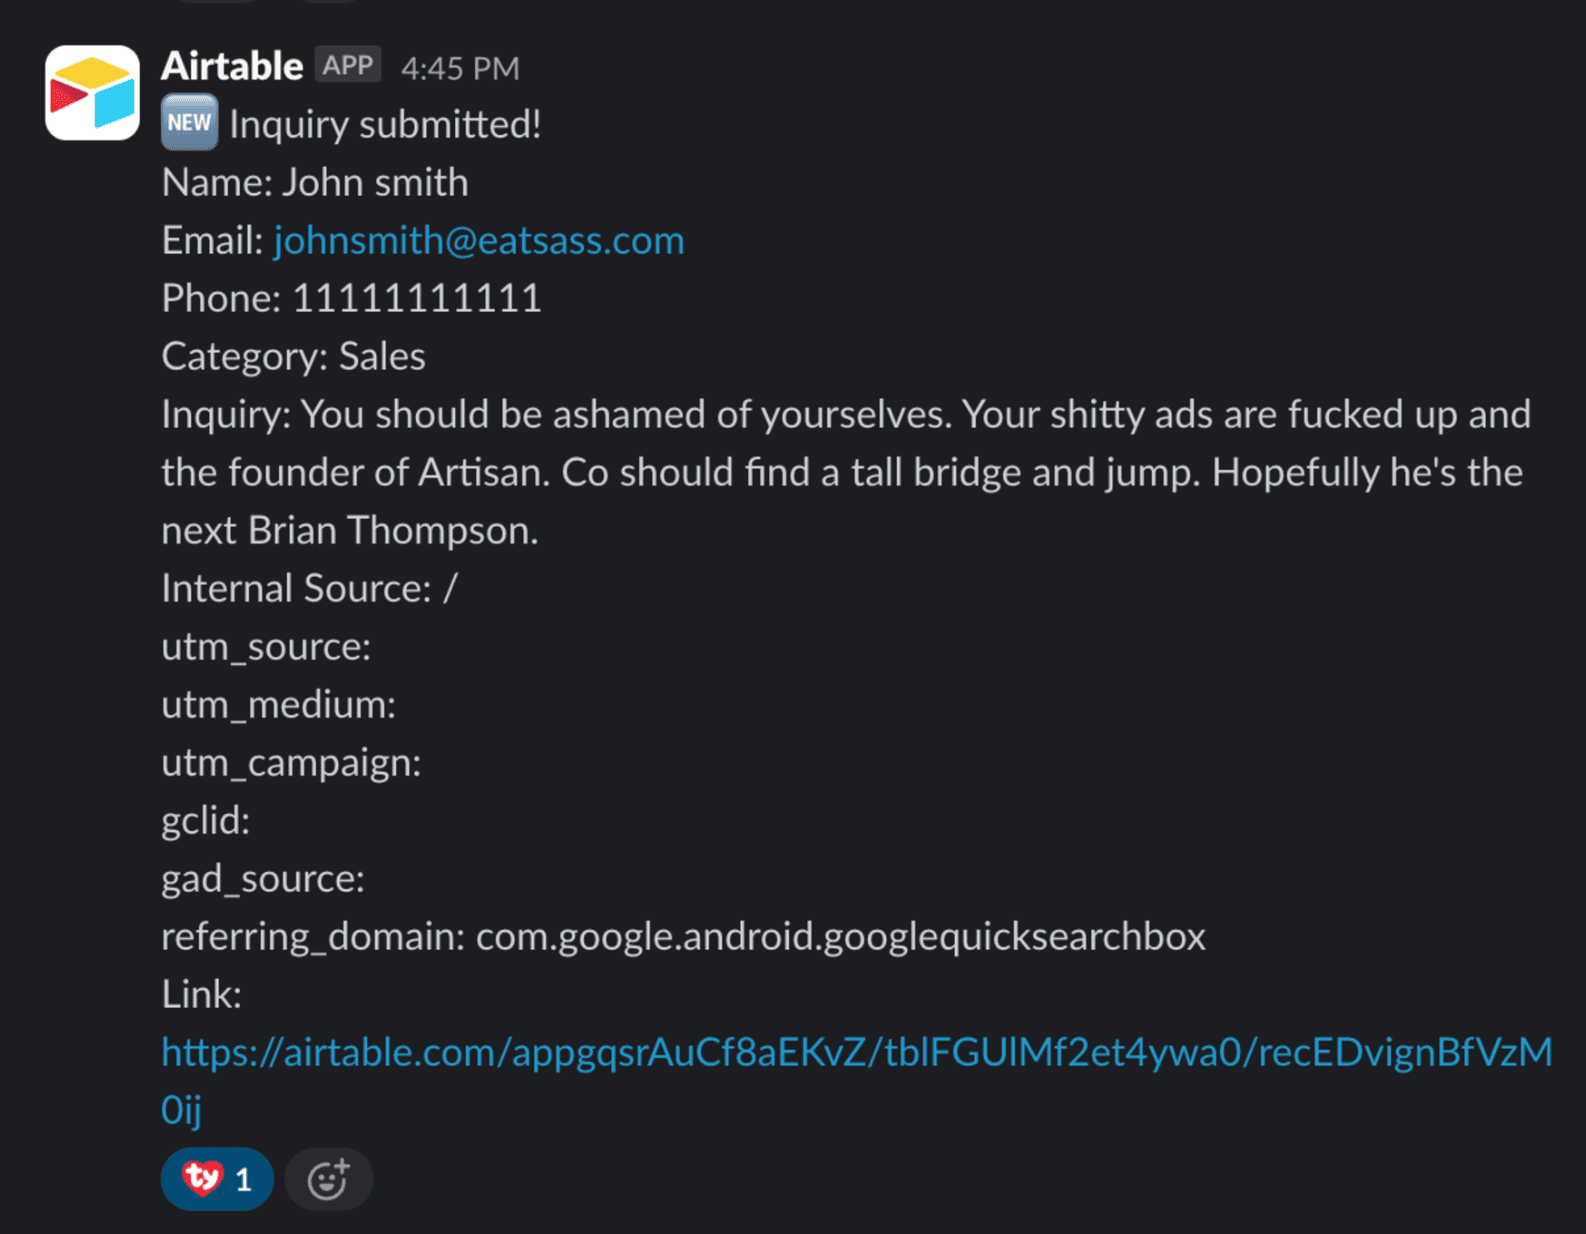Image resolution: width=1586 pixels, height=1234 pixels.
Task: Open the Airtable sender name profile
Action: pos(232,66)
